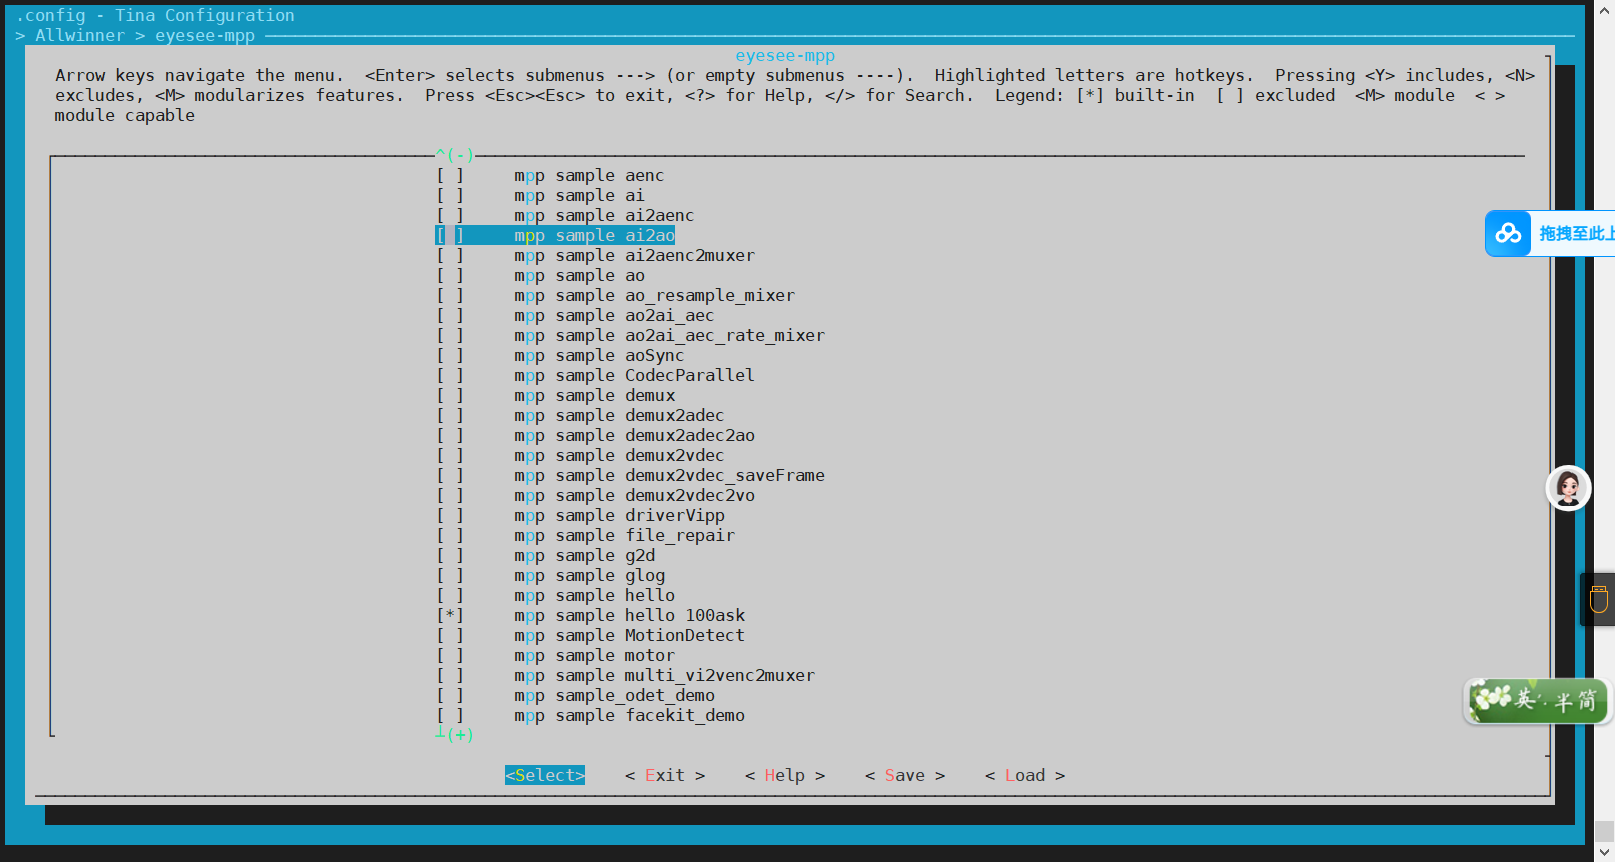The width and height of the screenshot is (1615, 862).
Task: Toggle checkbox for mpp sample motor
Action: coord(450,656)
